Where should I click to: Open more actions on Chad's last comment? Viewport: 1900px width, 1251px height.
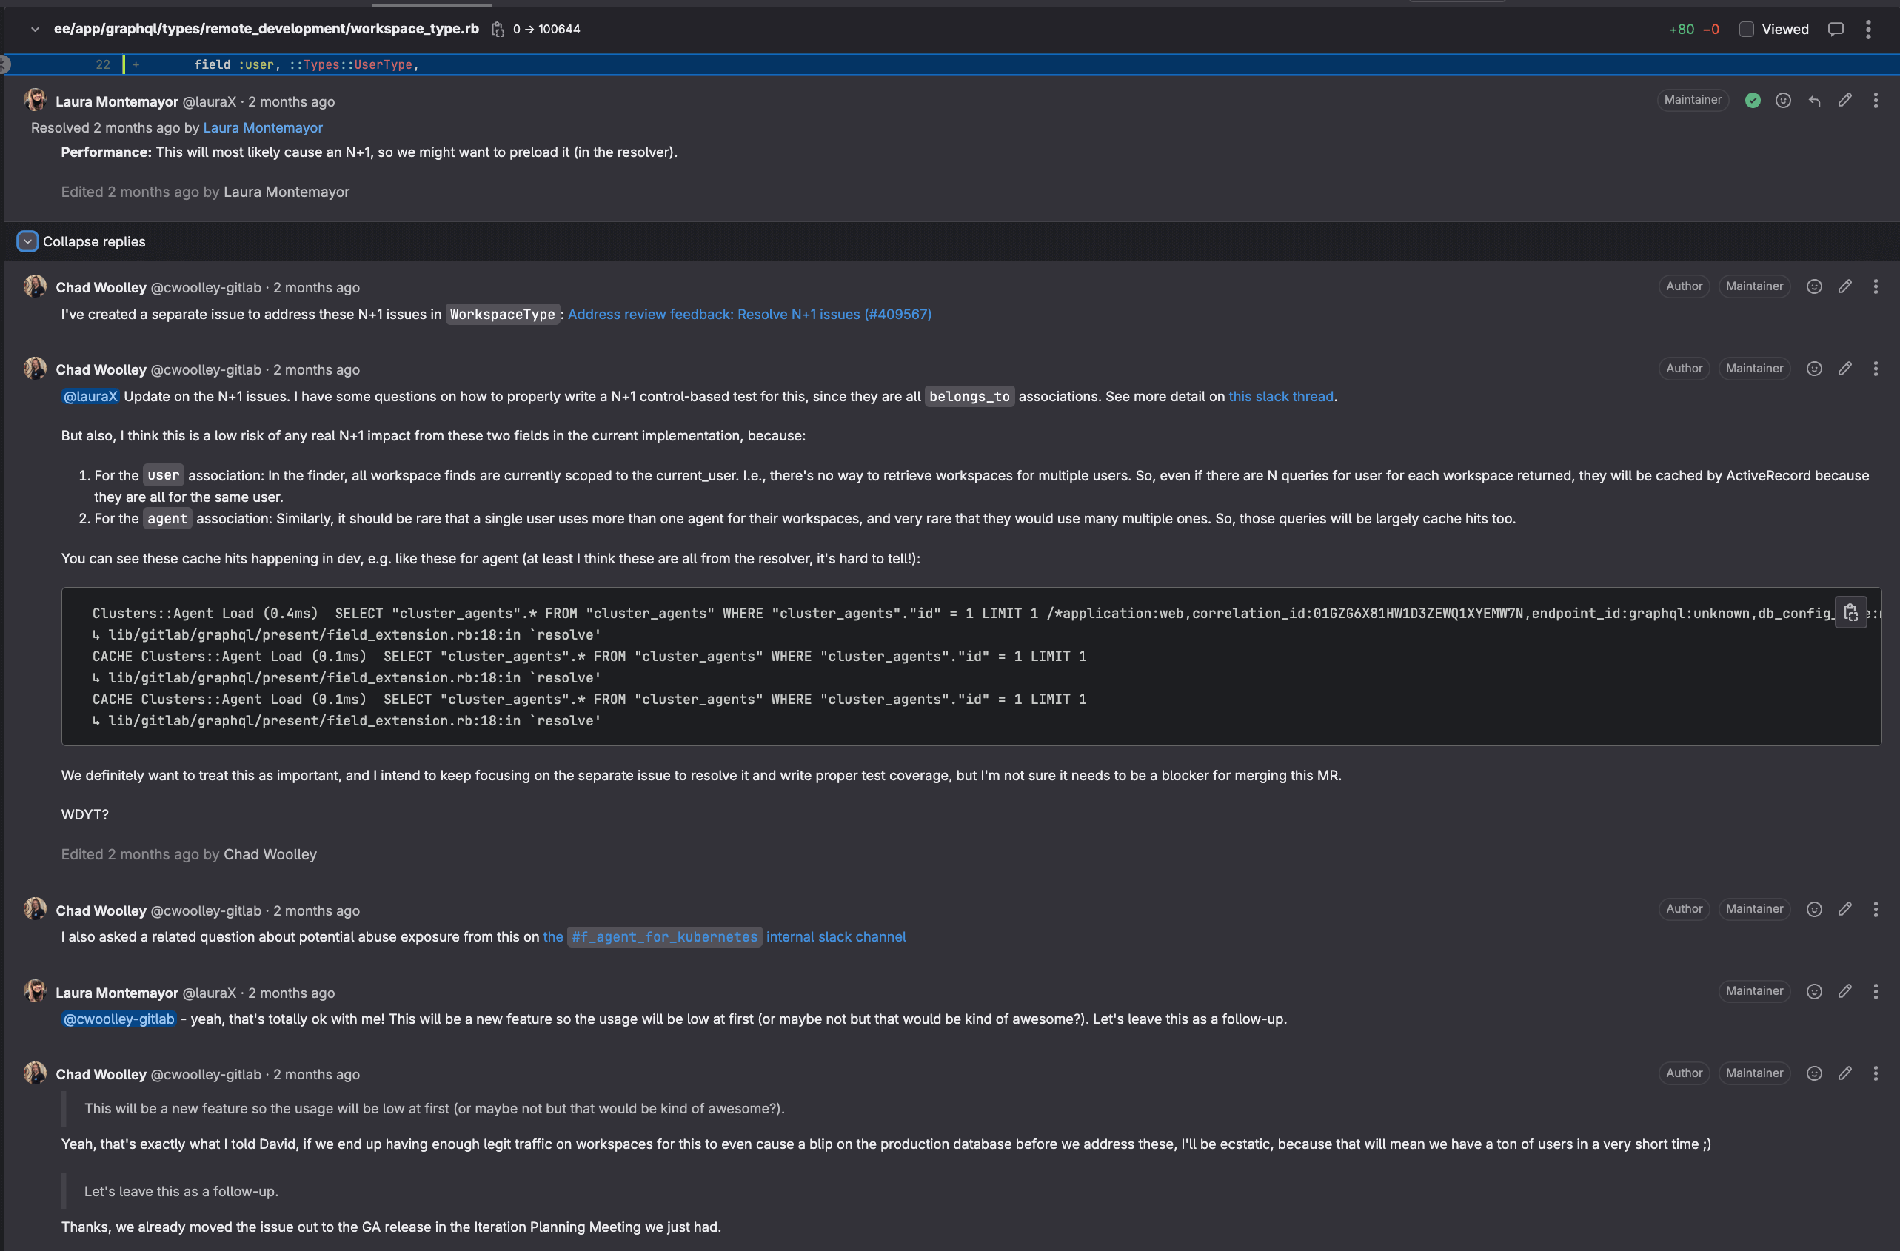[1876, 1073]
